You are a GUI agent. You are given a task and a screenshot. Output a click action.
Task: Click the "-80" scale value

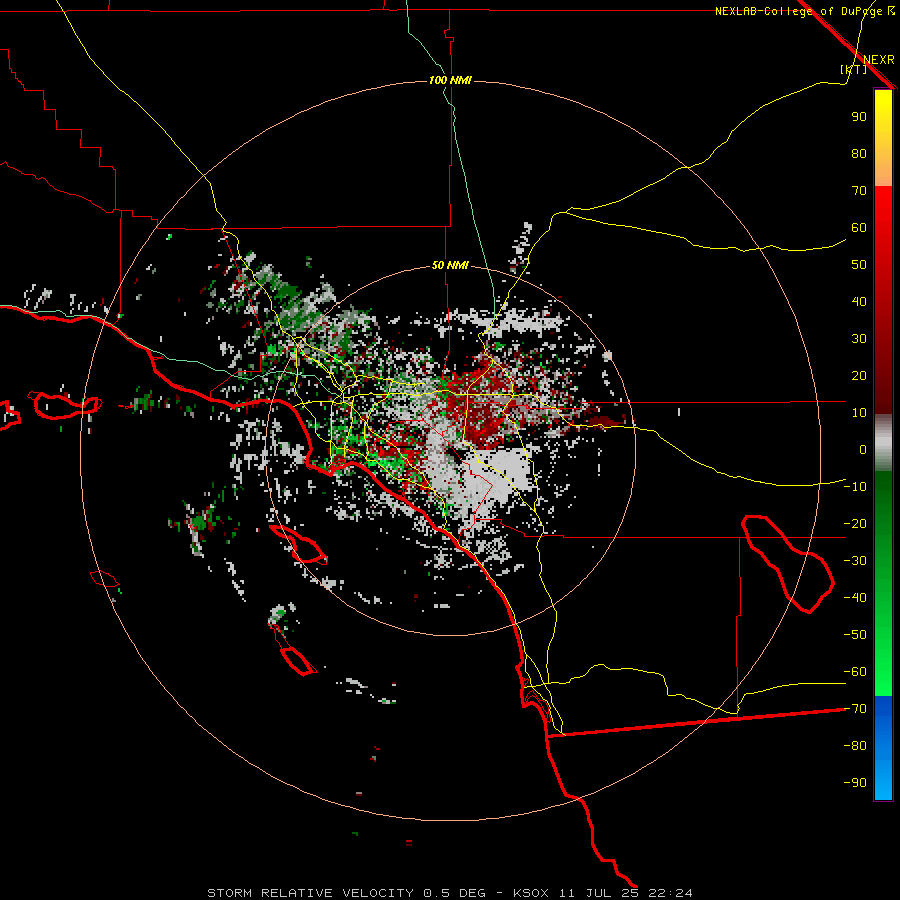(x=855, y=746)
